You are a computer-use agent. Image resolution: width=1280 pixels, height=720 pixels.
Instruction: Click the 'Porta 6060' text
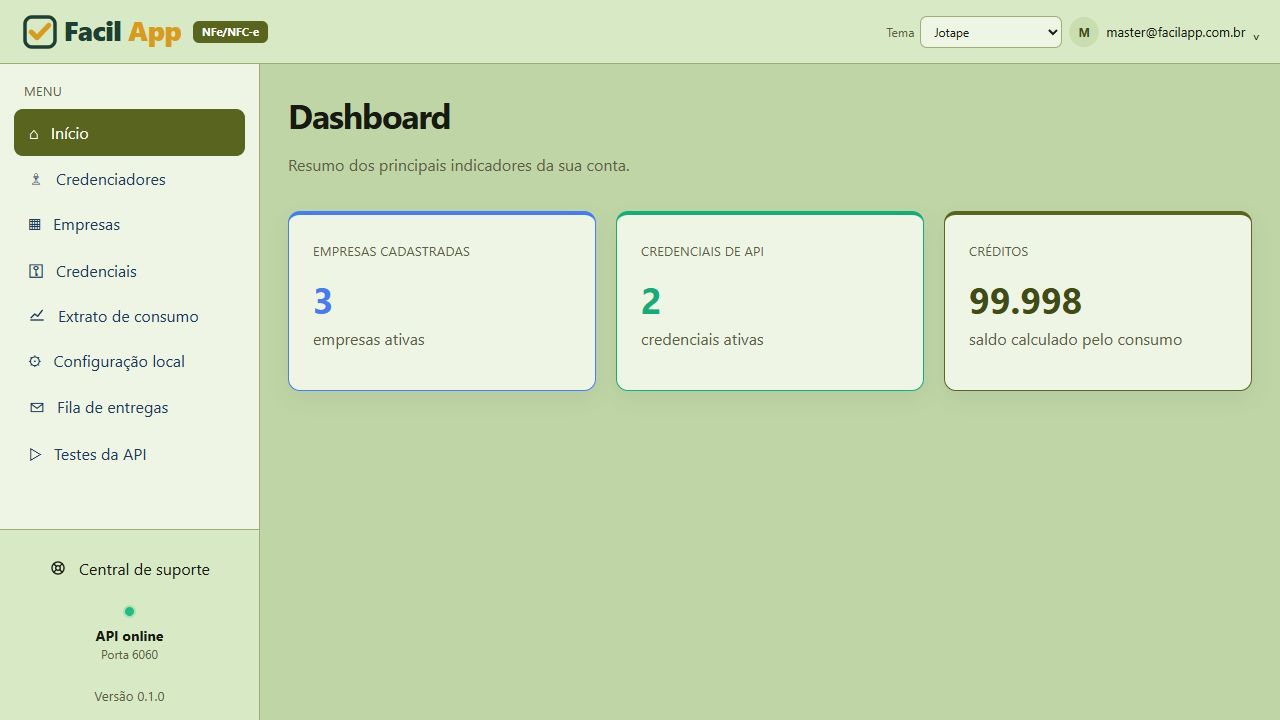click(129, 655)
